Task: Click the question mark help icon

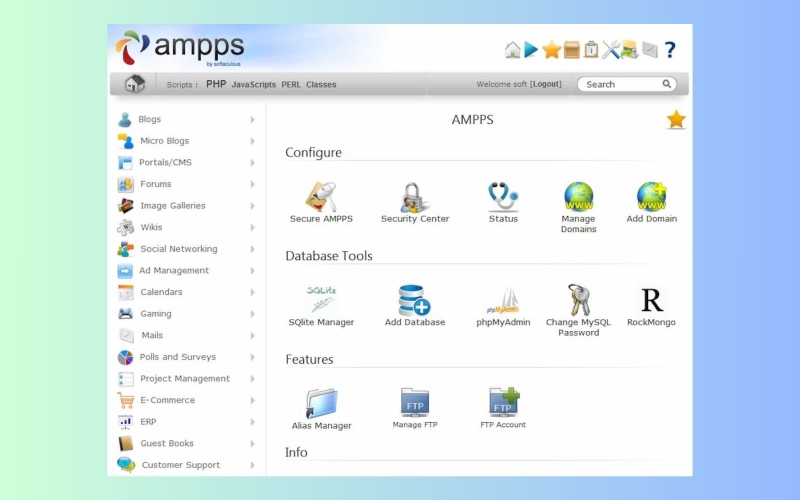Action: [x=670, y=50]
